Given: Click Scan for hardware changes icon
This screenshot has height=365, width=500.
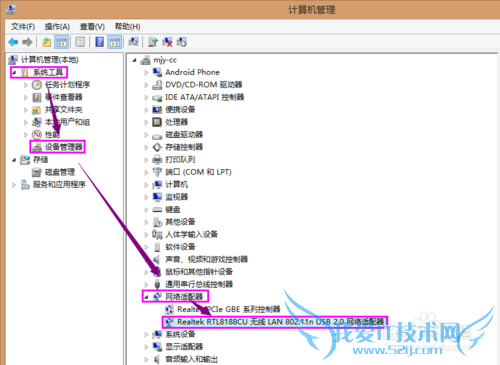Looking at the screenshot, I should (133, 42).
